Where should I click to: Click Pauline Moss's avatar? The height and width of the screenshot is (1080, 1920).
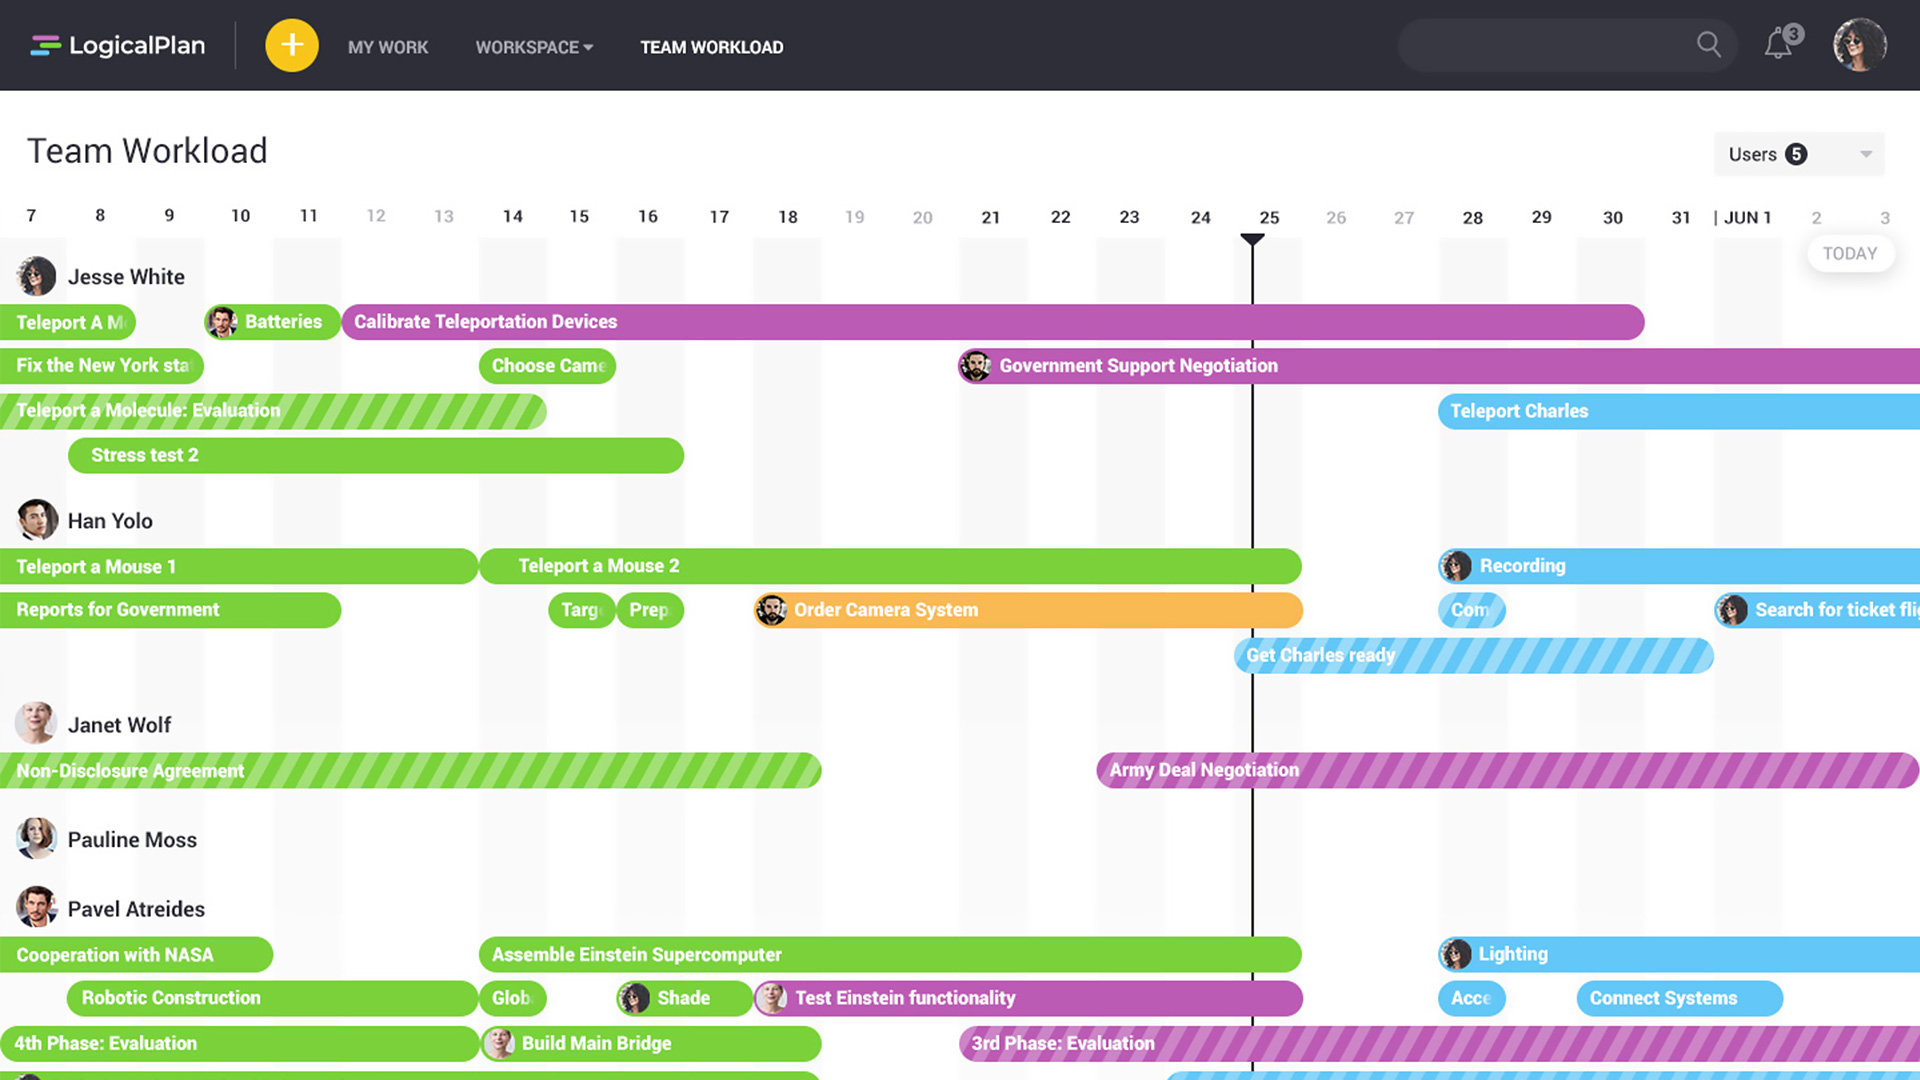[x=36, y=838]
